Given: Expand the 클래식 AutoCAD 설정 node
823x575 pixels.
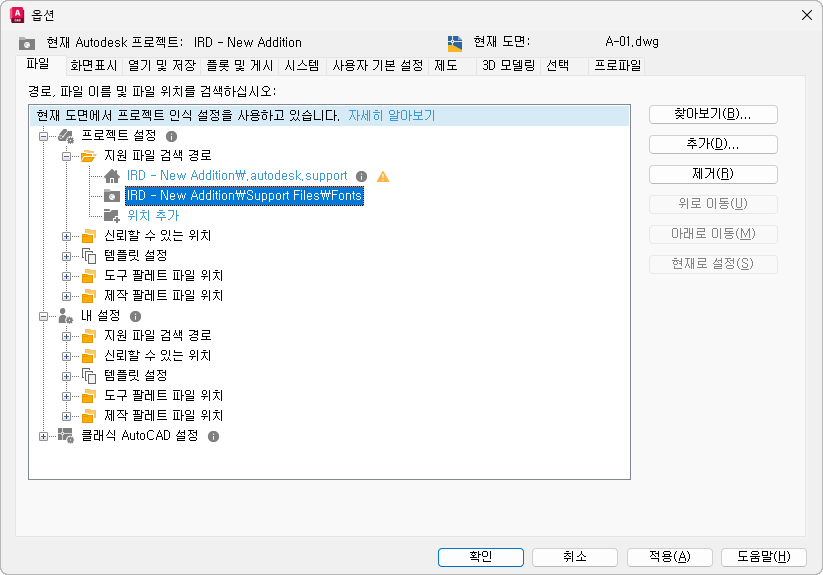Looking at the screenshot, I should point(44,436).
